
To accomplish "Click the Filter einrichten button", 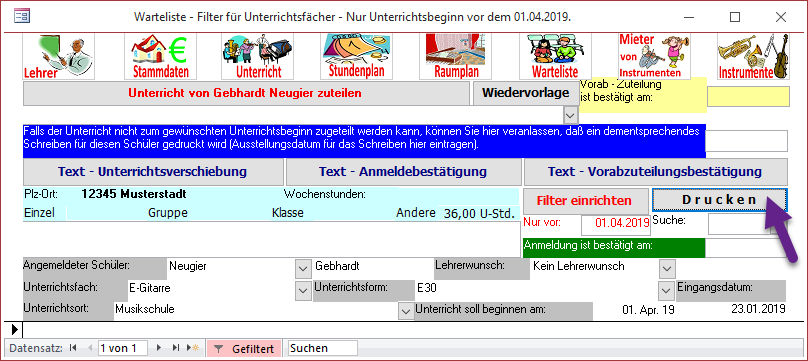I will (584, 200).
